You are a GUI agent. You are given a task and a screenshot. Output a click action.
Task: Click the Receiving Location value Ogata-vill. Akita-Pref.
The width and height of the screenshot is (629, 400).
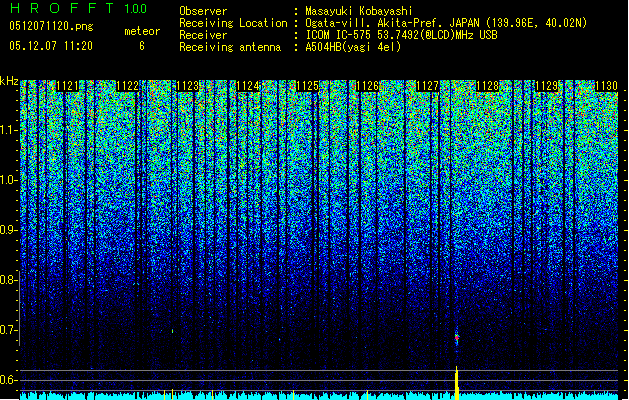click(x=375, y=23)
